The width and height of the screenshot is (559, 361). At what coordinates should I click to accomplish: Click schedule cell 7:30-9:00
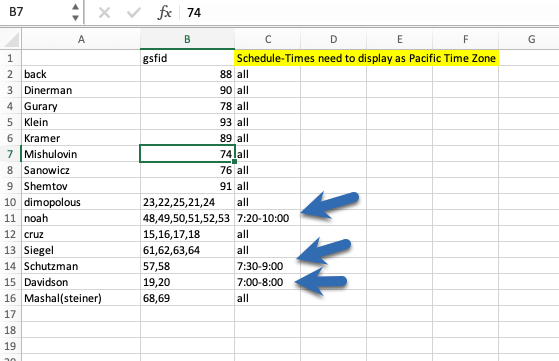[x=268, y=266]
